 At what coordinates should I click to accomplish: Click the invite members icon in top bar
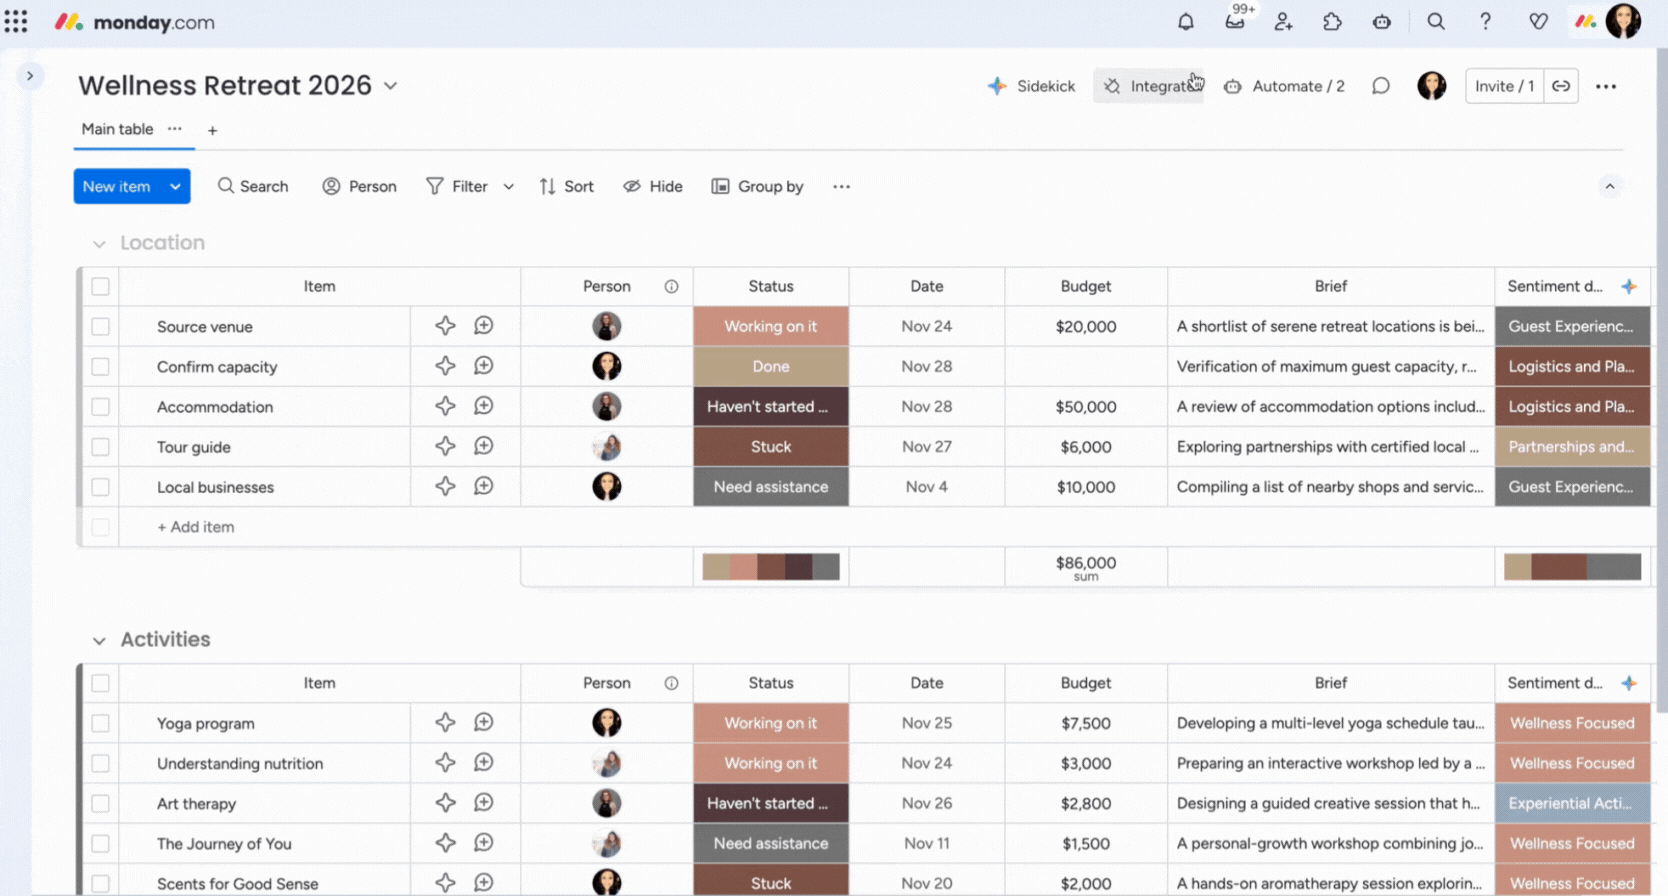coord(1283,22)
